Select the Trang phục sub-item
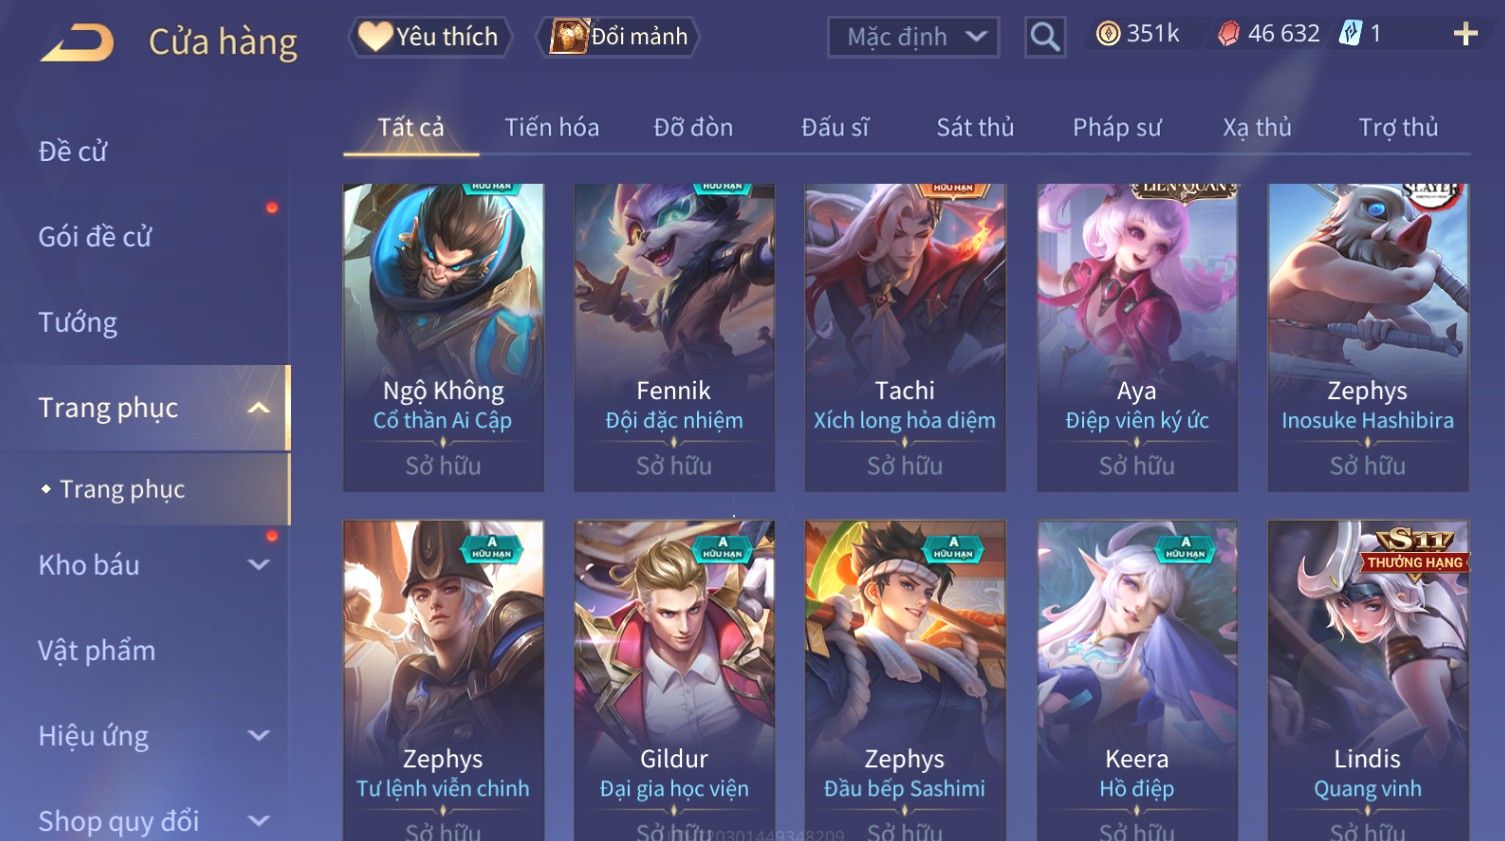Image resolution: width=1505 pixels, height=841 pixels. coord(122,489)
